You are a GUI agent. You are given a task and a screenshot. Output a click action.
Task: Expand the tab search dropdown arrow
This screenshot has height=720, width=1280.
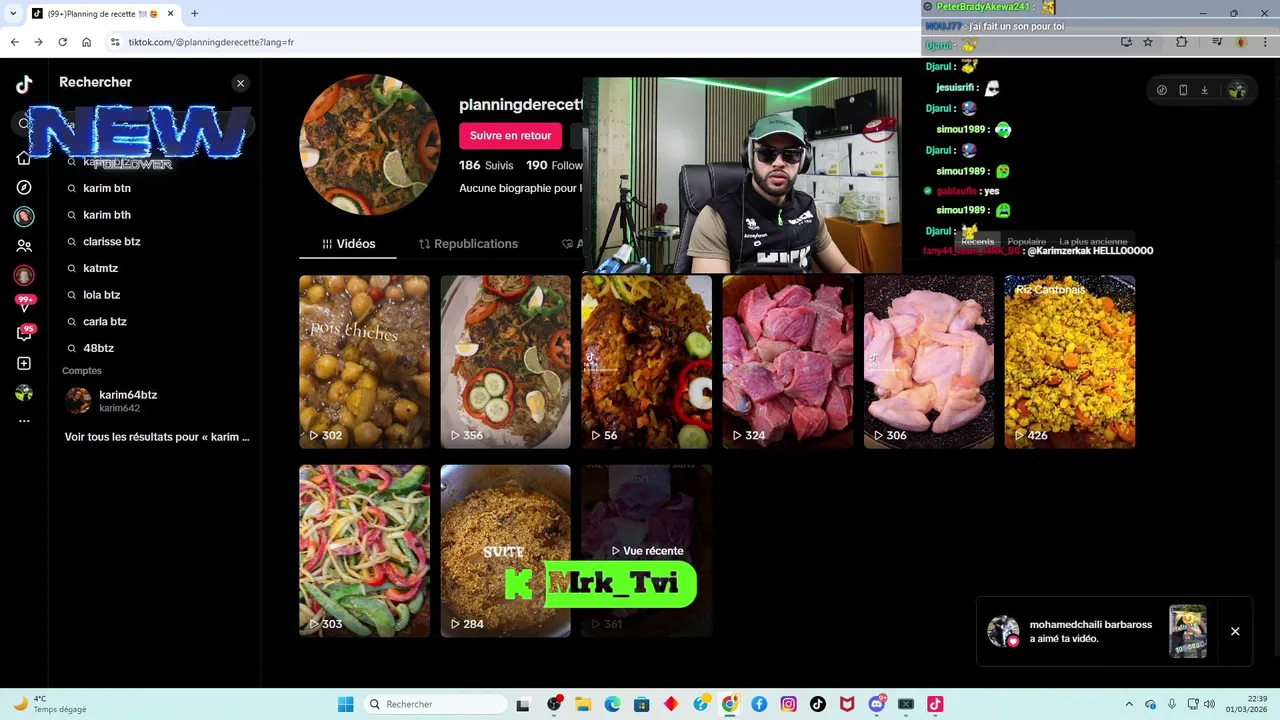tap(12, 14)
